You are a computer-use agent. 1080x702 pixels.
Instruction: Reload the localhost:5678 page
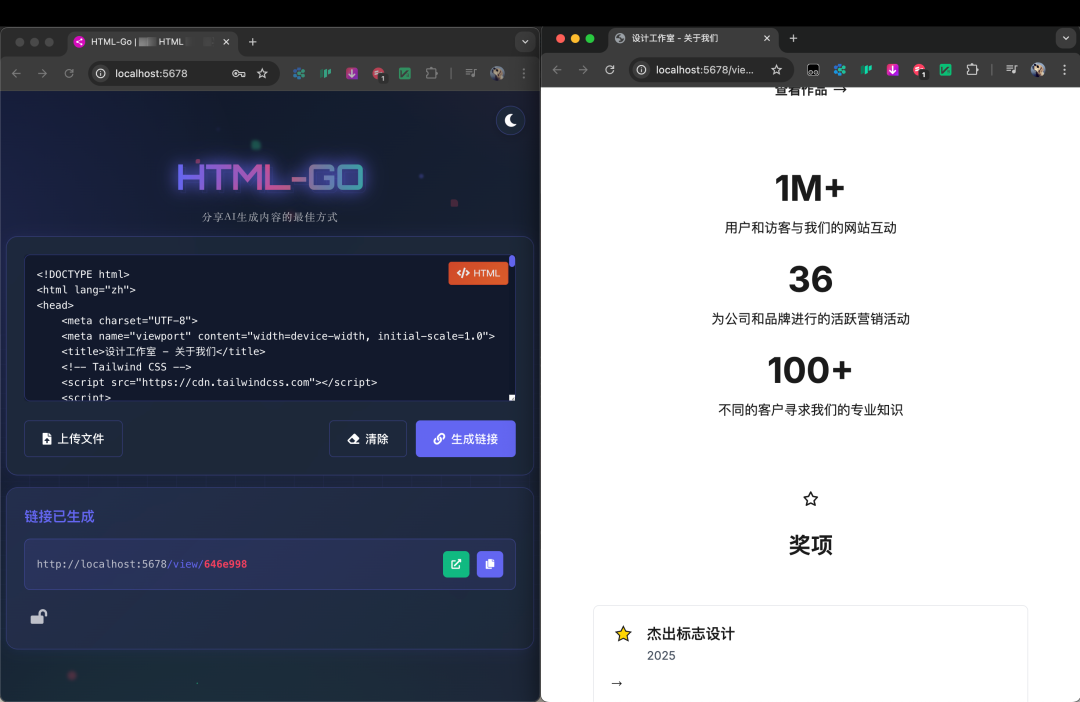69,73
